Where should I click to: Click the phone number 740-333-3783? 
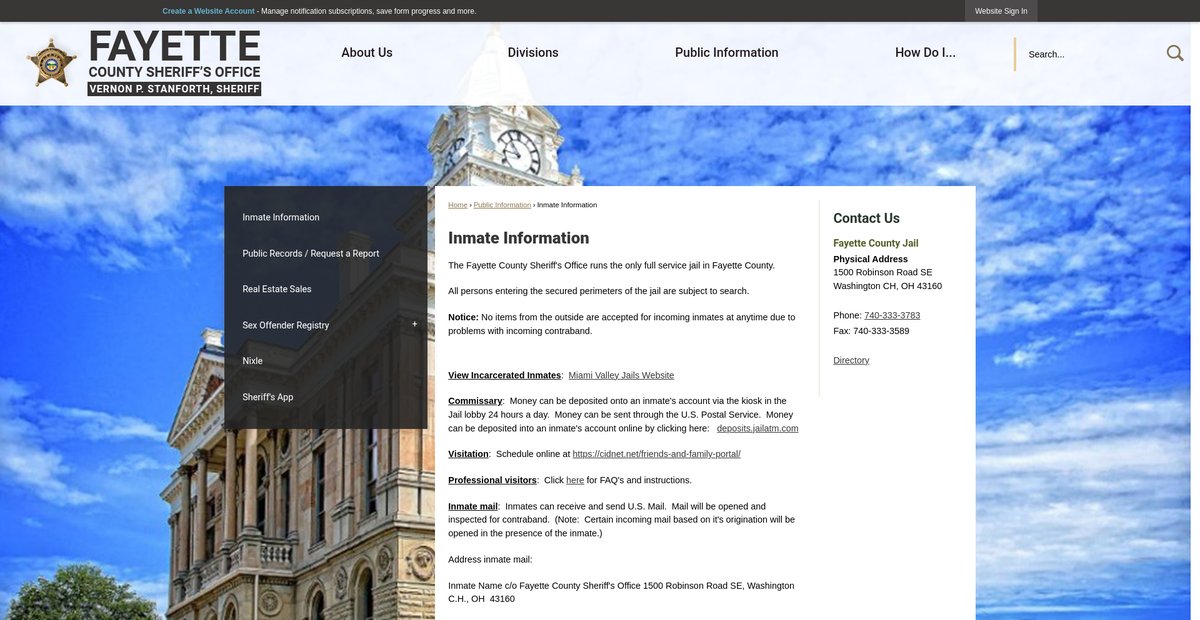tap(892, 315)
